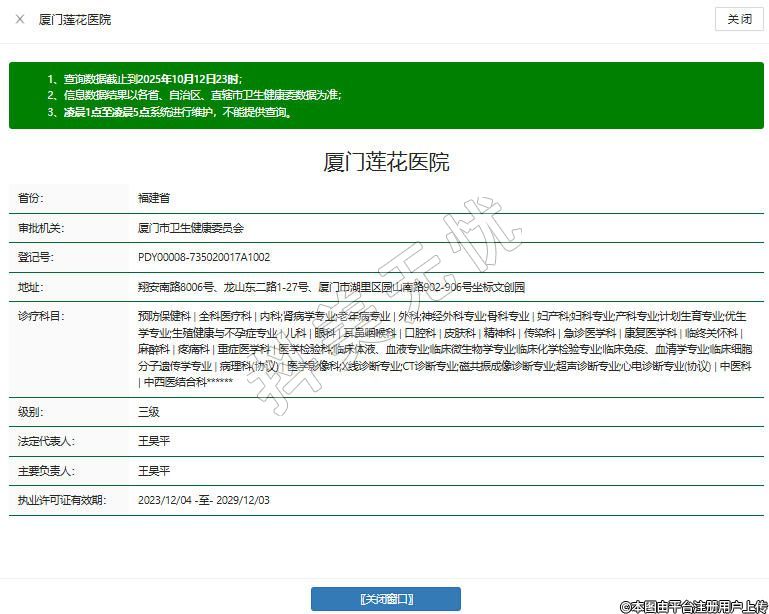Click the 法定代表人 row label
This screenshot has width=769, height=614.
point(46,441)
